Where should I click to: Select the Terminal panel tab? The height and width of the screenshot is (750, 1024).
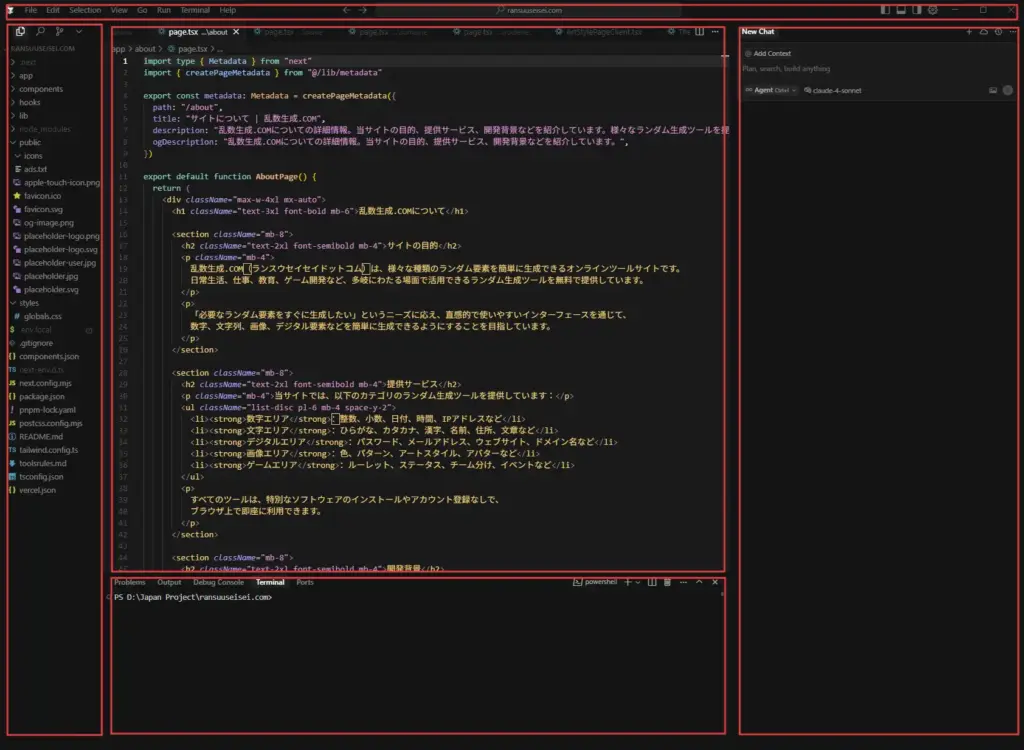click(x=270, y=582)
